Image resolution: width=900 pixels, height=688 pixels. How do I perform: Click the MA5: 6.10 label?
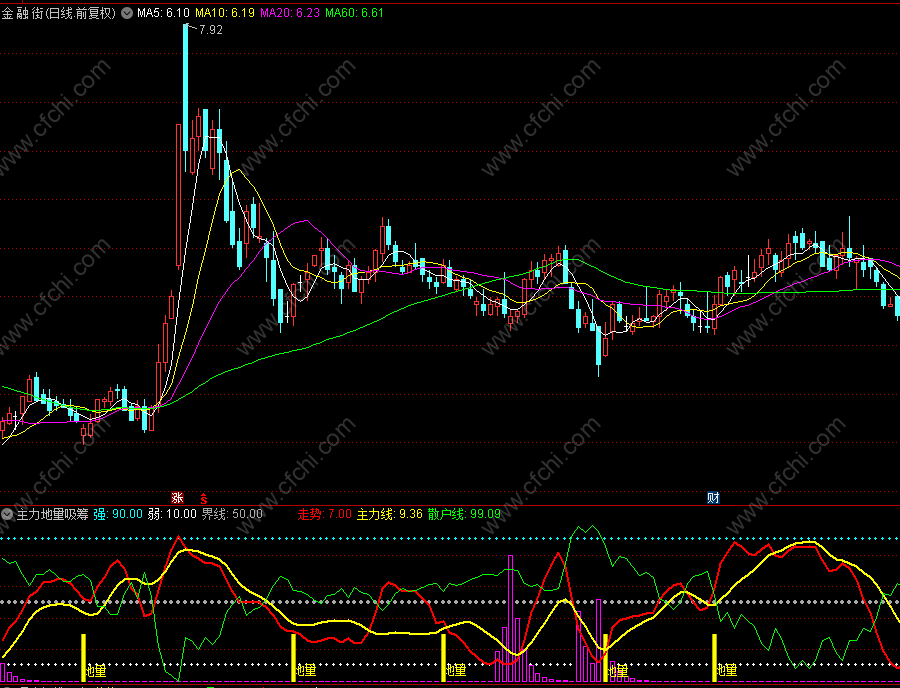click(164, 13)
